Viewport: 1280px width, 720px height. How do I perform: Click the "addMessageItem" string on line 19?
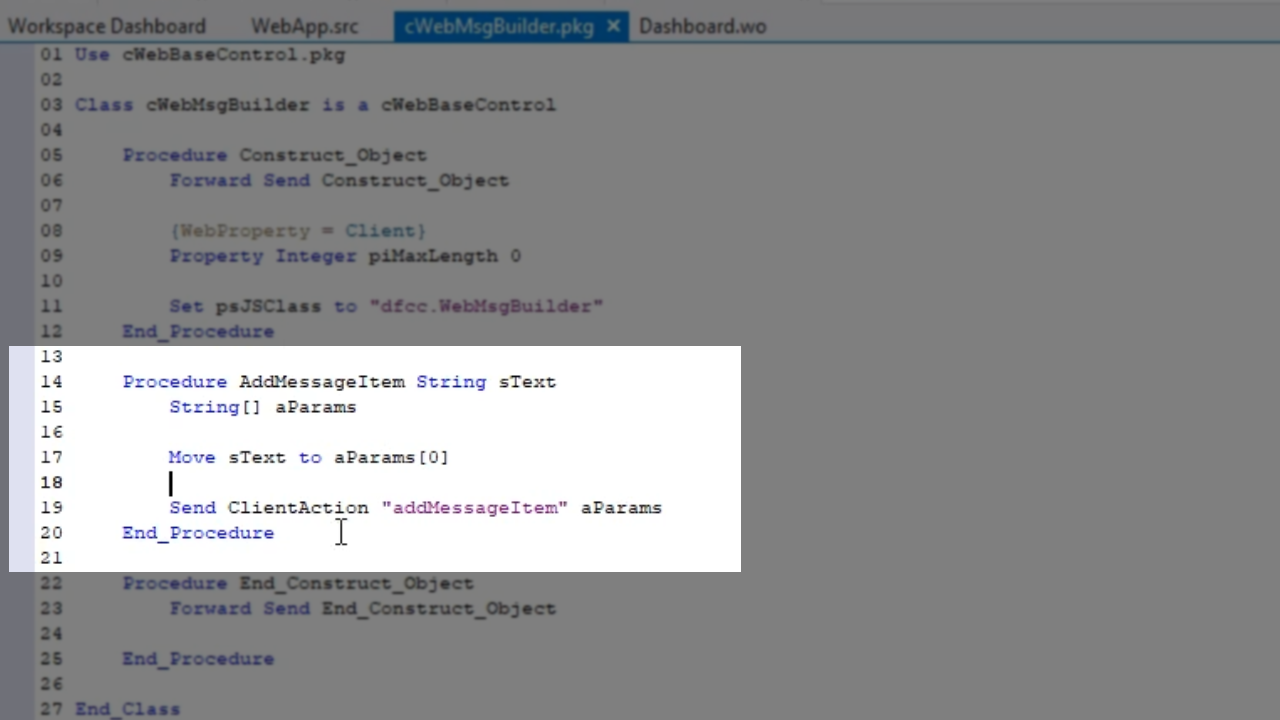pyautogui.click(x=474, y=508)
